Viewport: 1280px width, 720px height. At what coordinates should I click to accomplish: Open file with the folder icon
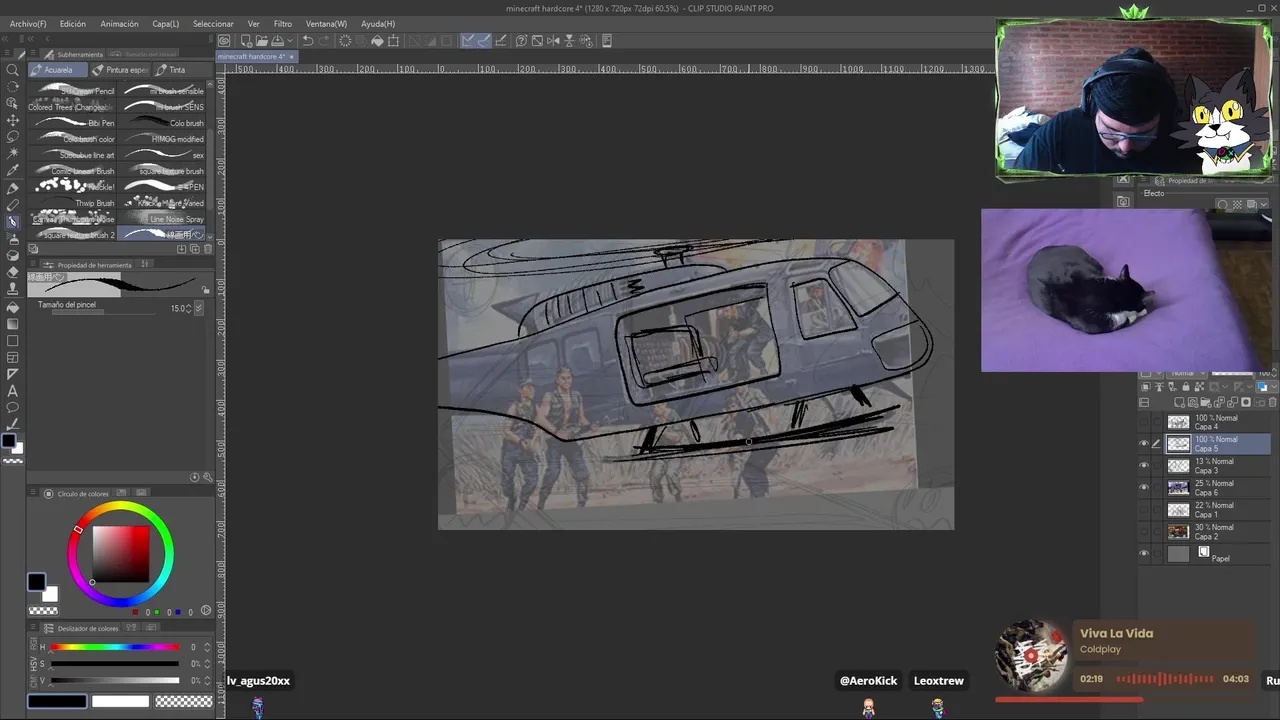pos(261,41)
